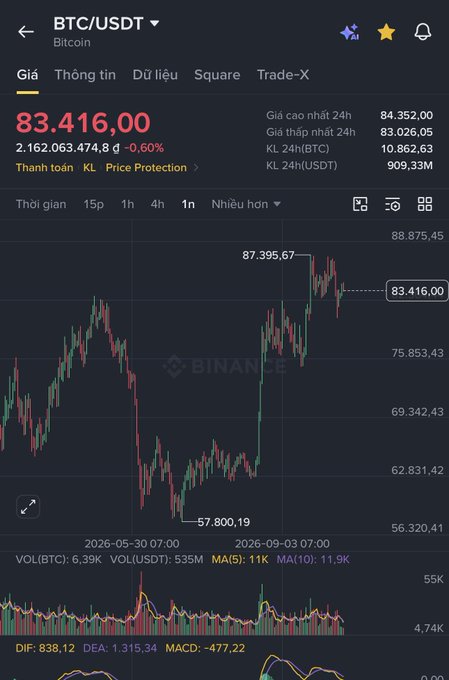Open the Dữ liệu tab
This screenshot has width=449, height=680.
(x=155, y=75)
